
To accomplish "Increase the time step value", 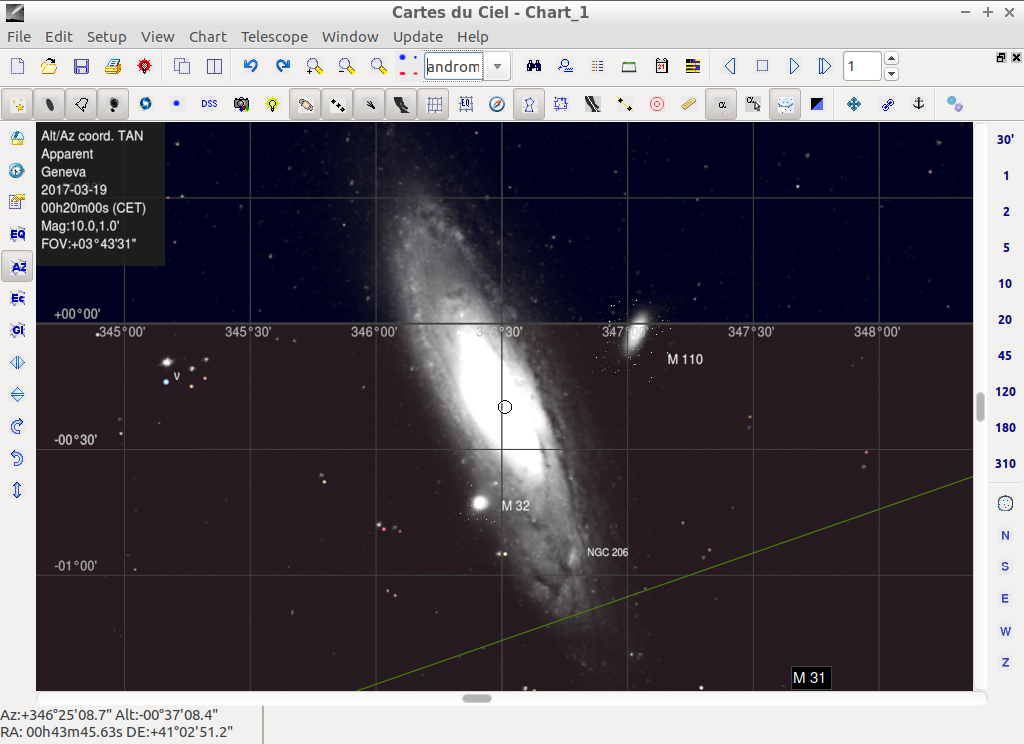I will [891, 59].
